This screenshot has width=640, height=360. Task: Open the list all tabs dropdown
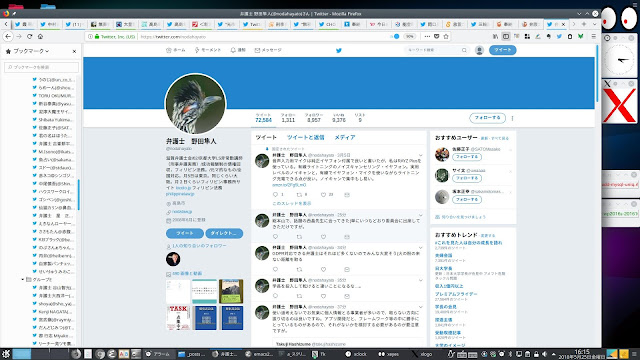point(594,24)
